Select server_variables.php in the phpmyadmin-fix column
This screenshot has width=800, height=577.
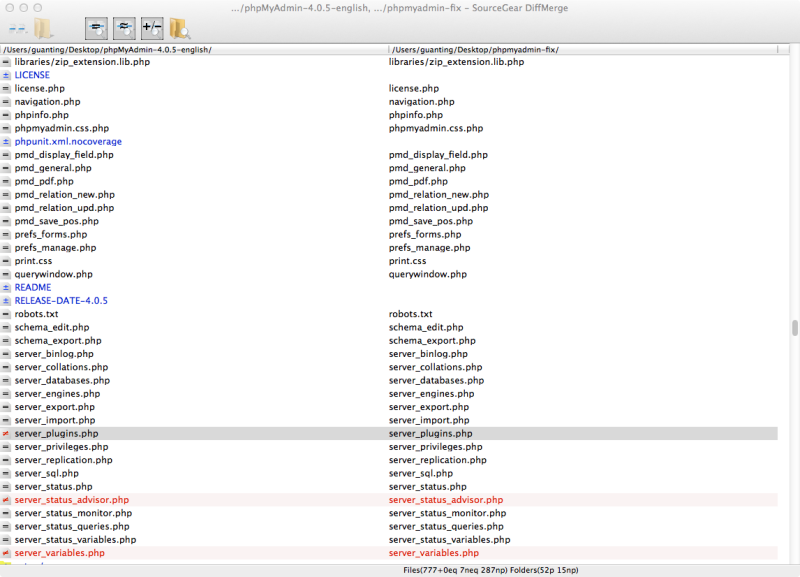pos(434,553)
